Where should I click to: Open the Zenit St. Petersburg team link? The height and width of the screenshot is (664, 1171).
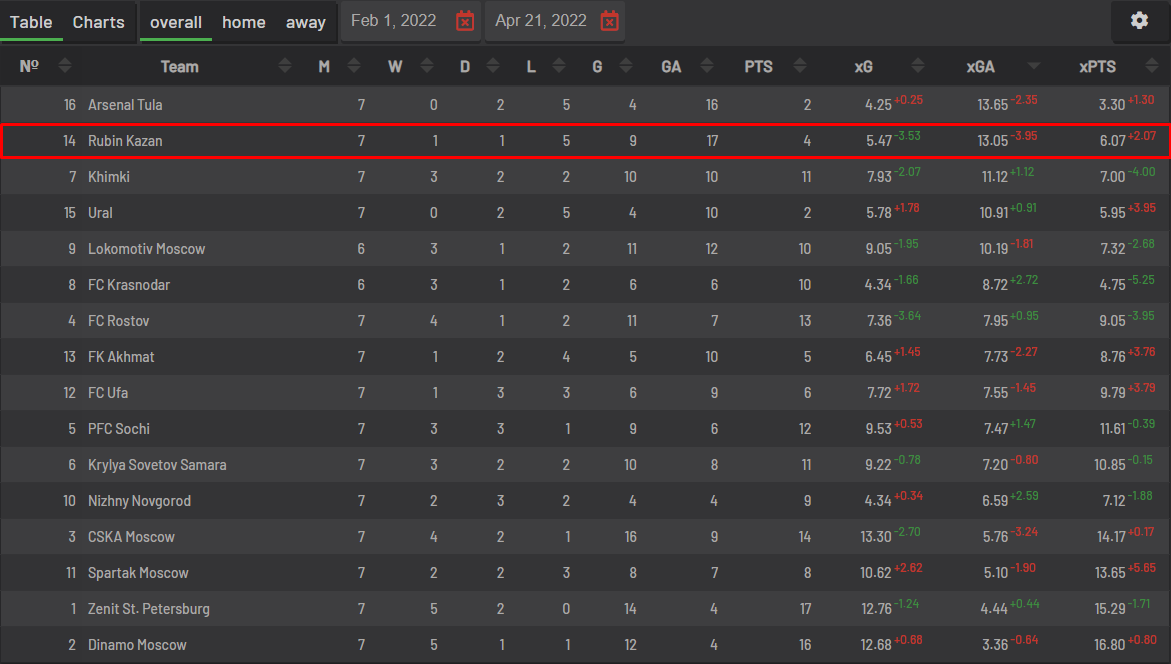[149, 609]
